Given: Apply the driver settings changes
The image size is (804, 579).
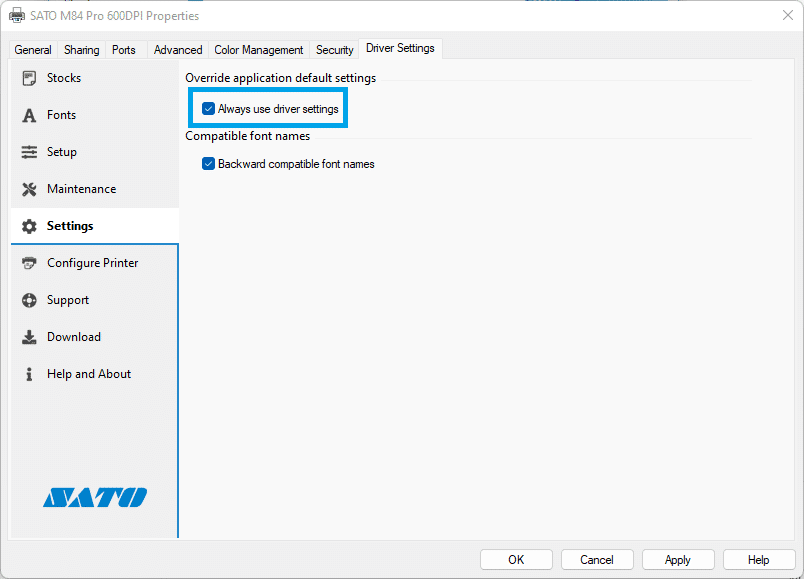Looking at the screenshot, I should [678, 560].
